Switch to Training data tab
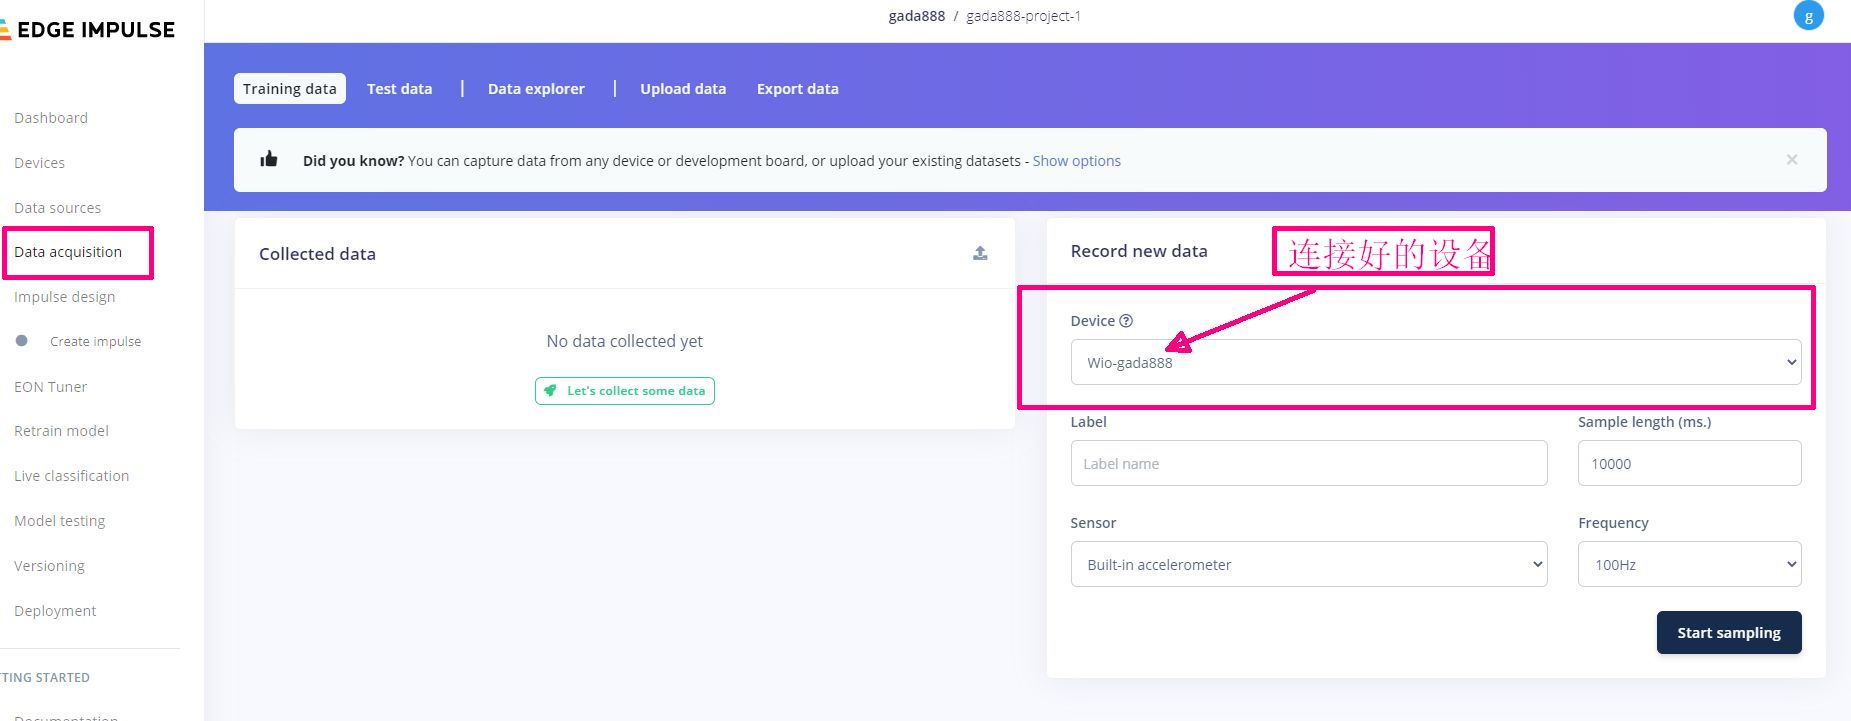The image size is (1851, 721). [290, 89]
